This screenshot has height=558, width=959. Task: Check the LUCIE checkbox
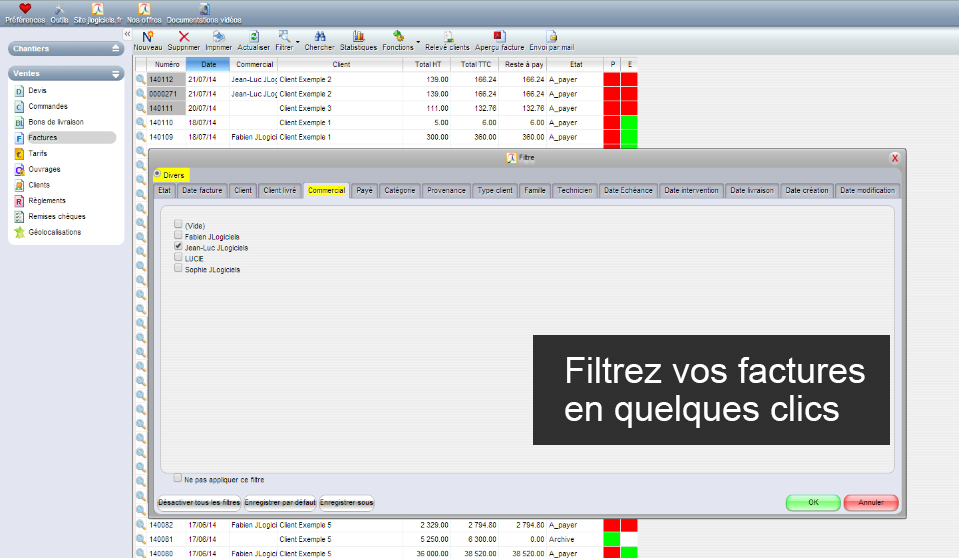pyautogui.click(x=178, y=257)
